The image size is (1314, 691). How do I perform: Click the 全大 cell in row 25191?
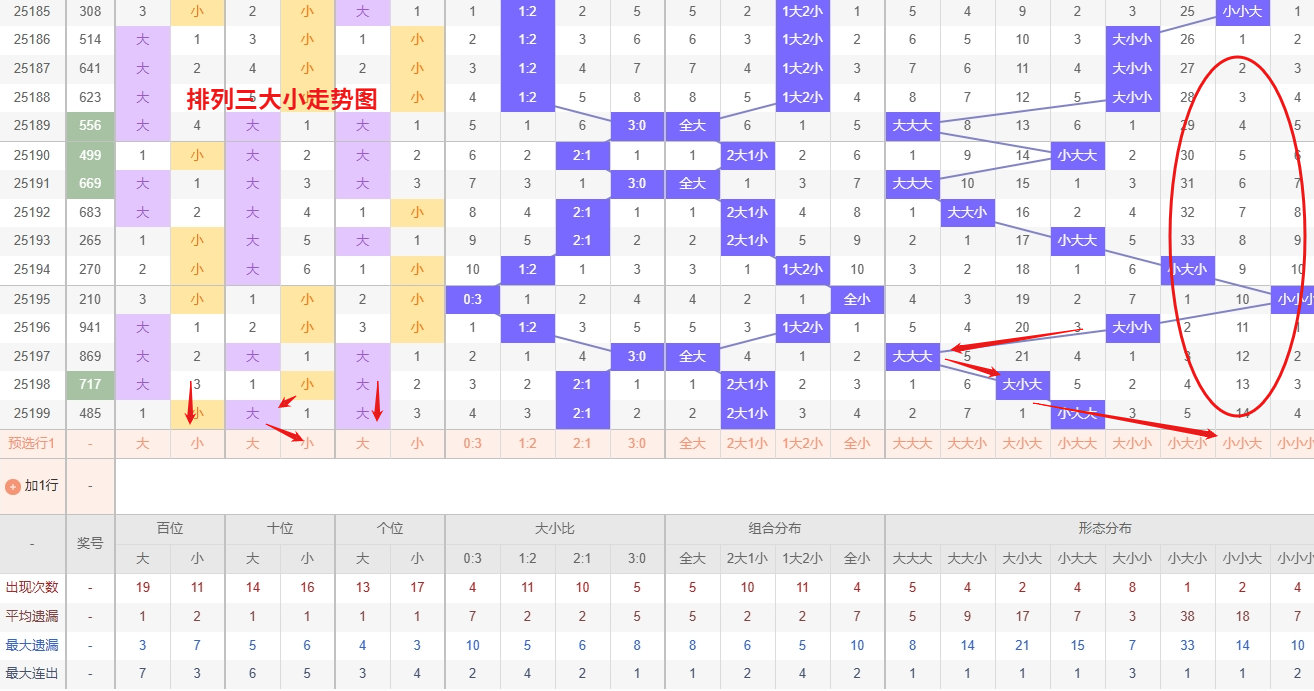tap(692, 184)
